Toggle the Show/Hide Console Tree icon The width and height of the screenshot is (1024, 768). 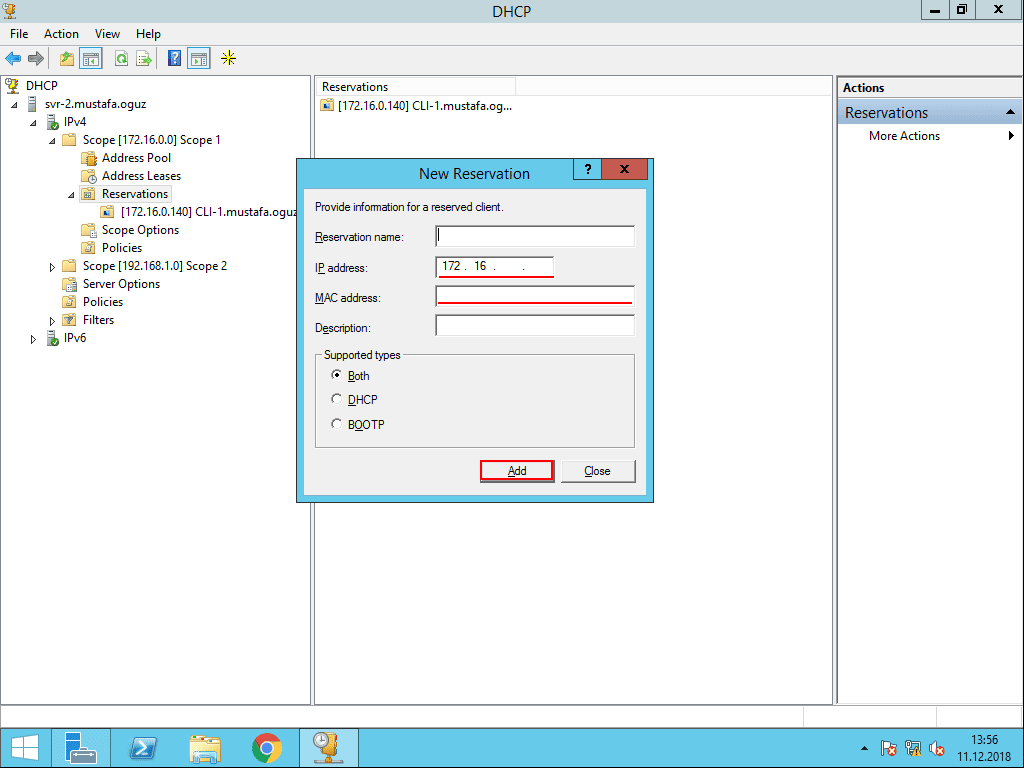click(91, 59)
